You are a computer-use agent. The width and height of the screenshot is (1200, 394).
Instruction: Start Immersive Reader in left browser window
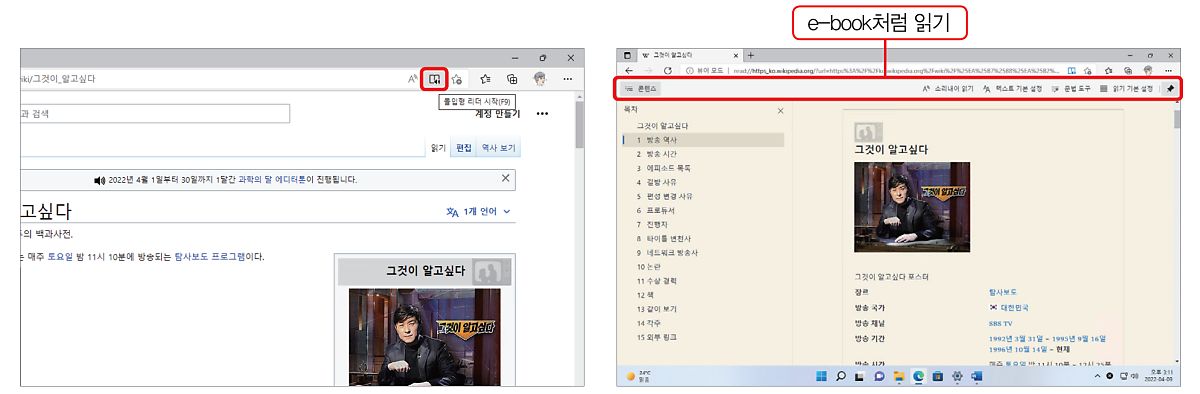point(436,78)
